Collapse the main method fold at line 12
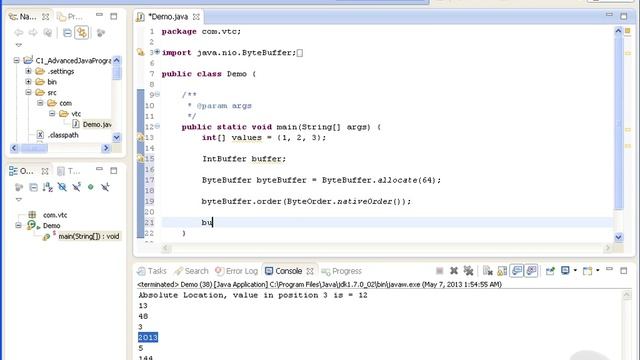Viewport: 640px width, 360px height. coord(157,127)
